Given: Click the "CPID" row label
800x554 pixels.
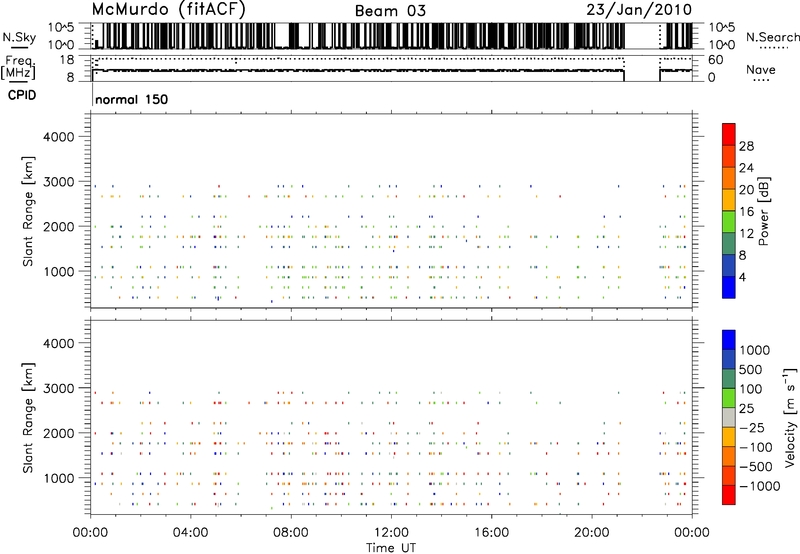Looking at the screenshot, I should [22, 95].
